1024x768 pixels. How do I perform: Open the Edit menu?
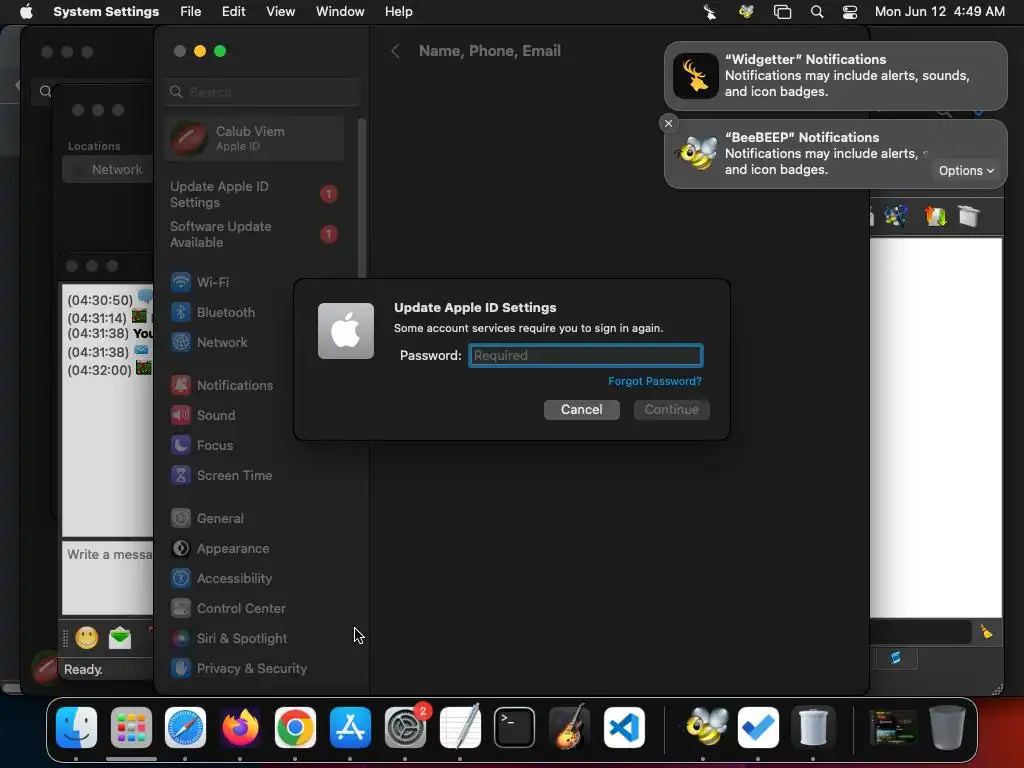[233, 12]
